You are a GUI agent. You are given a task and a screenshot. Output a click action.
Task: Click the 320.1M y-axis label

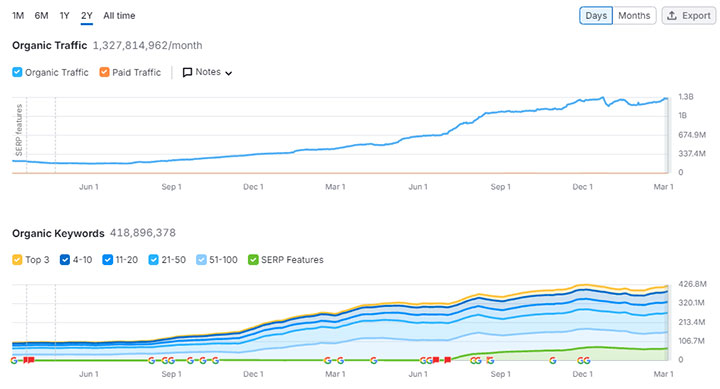coord(691,303)
